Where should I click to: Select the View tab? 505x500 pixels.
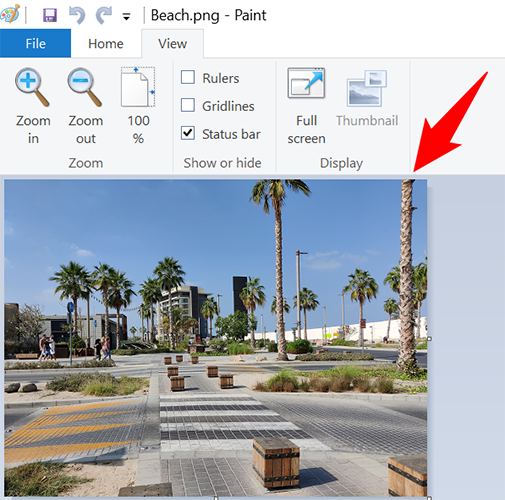tap(172, 44)
